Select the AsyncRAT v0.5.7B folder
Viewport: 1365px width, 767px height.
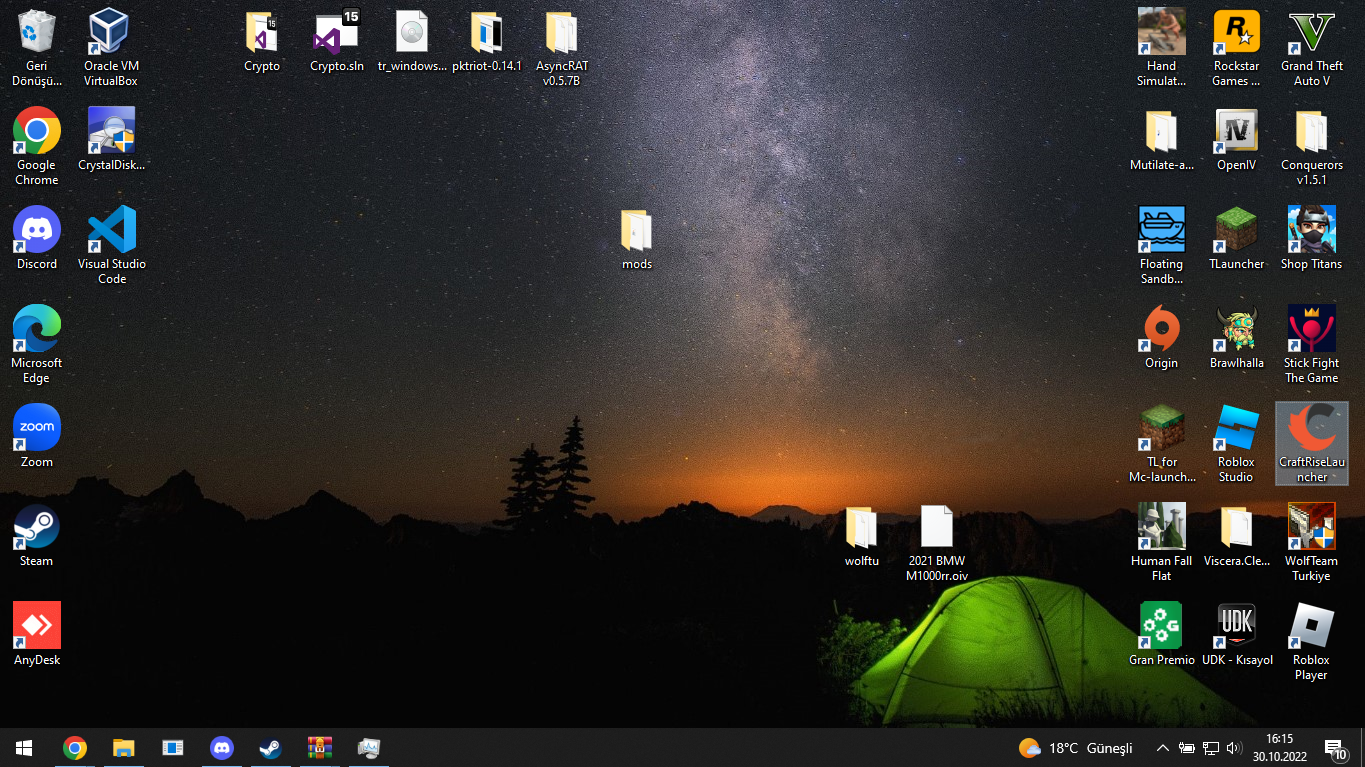562,47
